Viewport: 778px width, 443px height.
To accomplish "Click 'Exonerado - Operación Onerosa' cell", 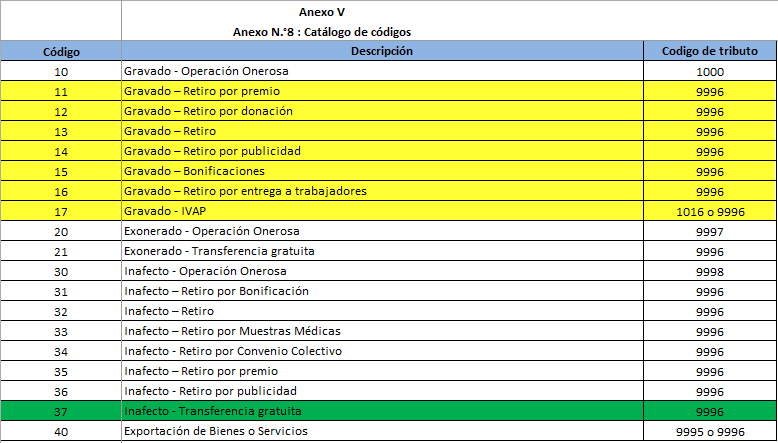I will pos(382,231).
